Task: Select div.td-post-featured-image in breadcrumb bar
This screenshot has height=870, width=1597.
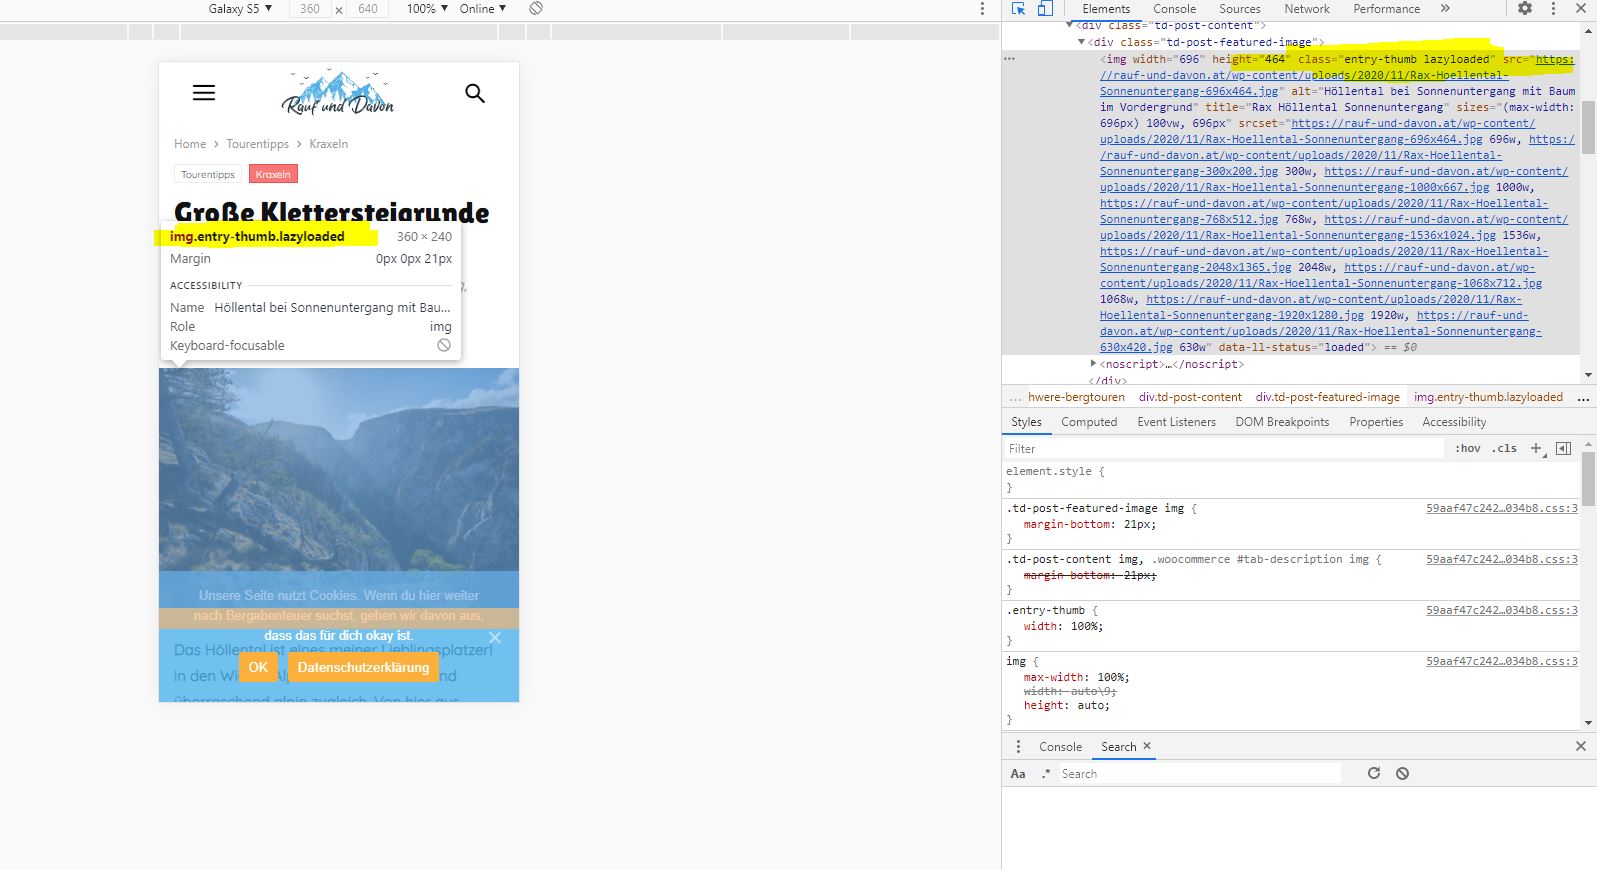Action: point(1328,397)
